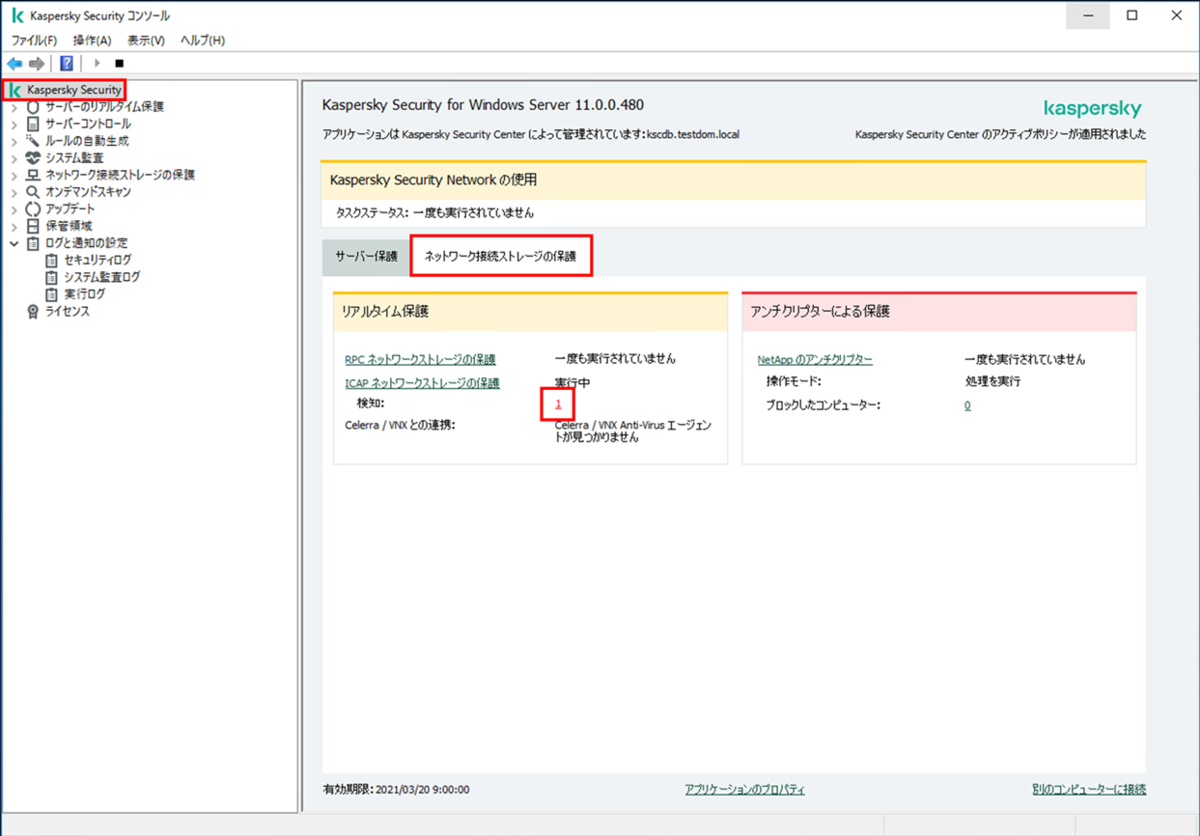Switch to the サーバー保護 tab
This screenshot has width=1200, height=836.
tap(366, 256)
